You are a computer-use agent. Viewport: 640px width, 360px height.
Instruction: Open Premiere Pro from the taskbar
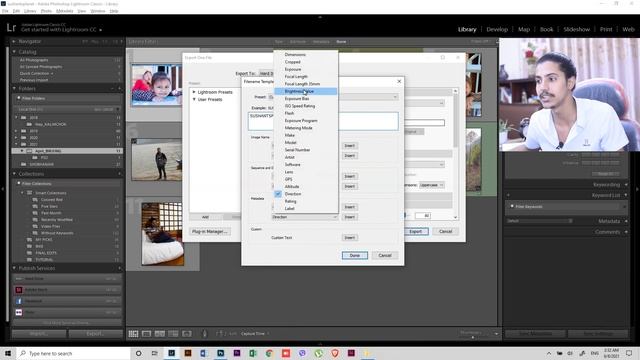[x=237, y=353]
